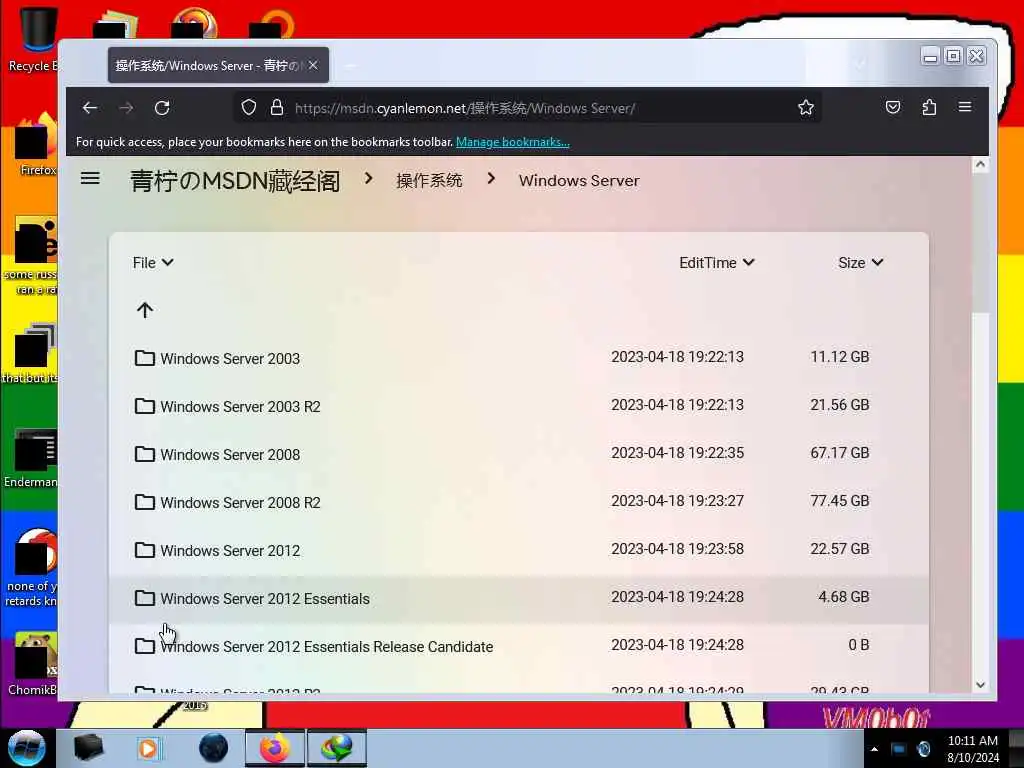The image size is (1024, 768).
Task: Sort by File column dropdown
Action: [153, 263]
